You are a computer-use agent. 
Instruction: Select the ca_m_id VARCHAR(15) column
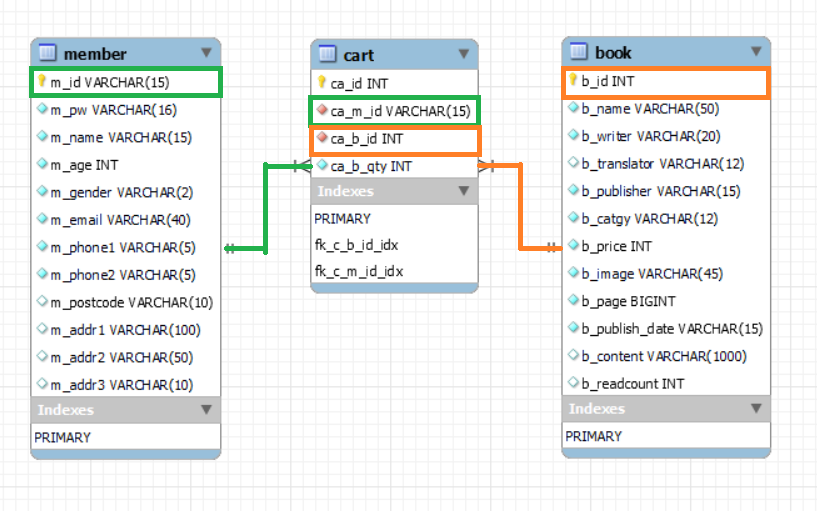[394, 111]
